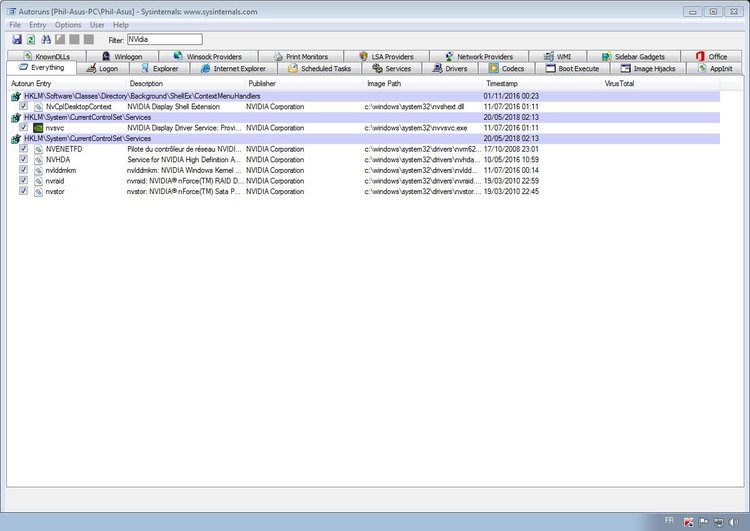Image resolution: width=750 pixels, height=531 pixels.
Task: Select the ContextMenuHandlers registry key row
Action: pyautogui.click(x=365, y=96)
